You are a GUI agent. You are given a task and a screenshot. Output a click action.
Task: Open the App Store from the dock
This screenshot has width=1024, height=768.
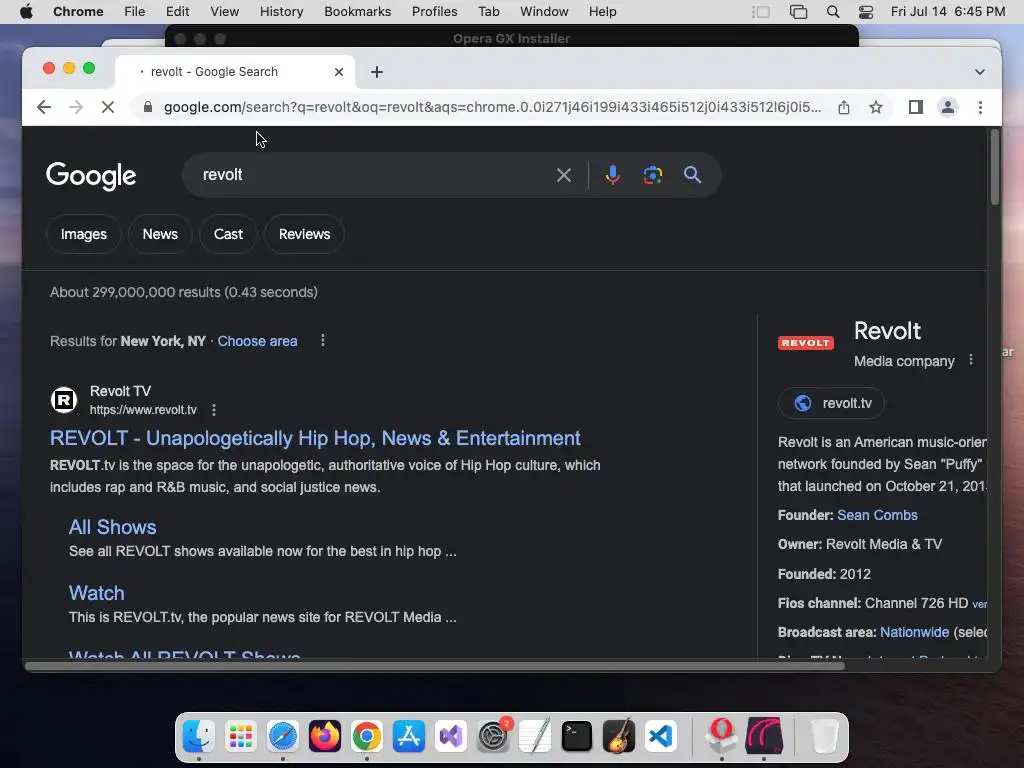[409, 737]
